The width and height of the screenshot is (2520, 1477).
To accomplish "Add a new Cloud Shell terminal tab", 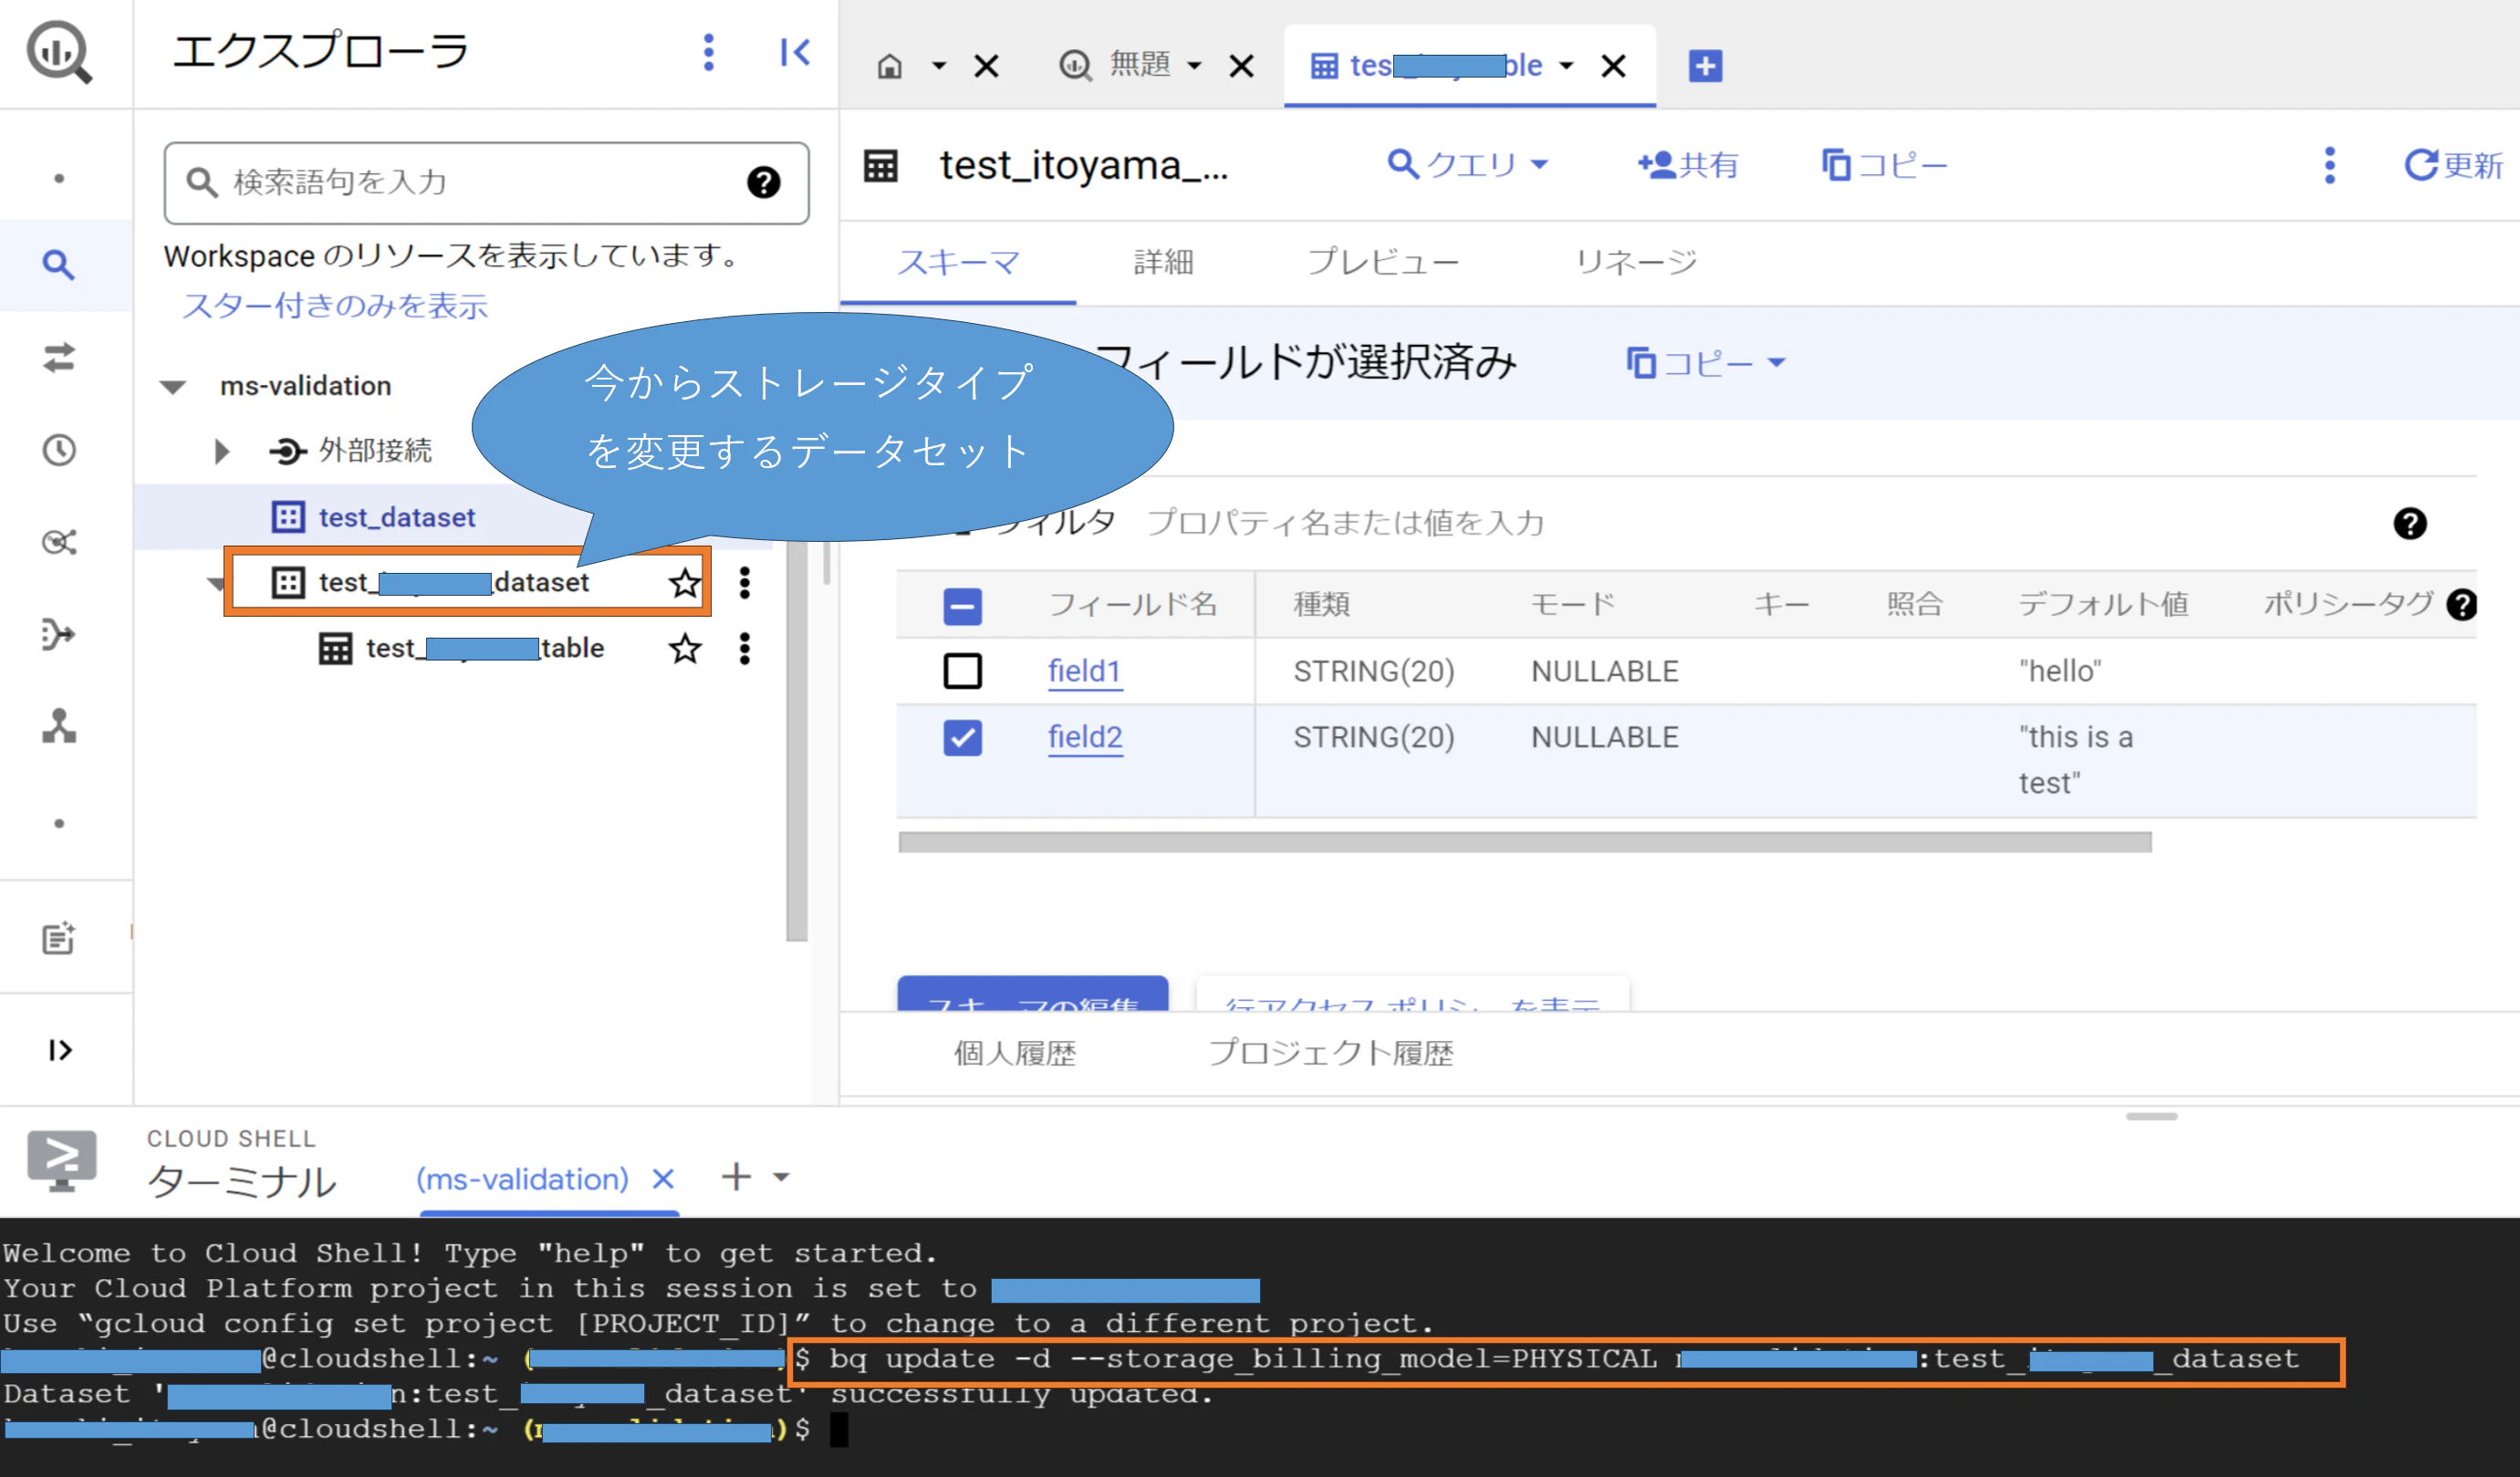I will (736, 1178).
